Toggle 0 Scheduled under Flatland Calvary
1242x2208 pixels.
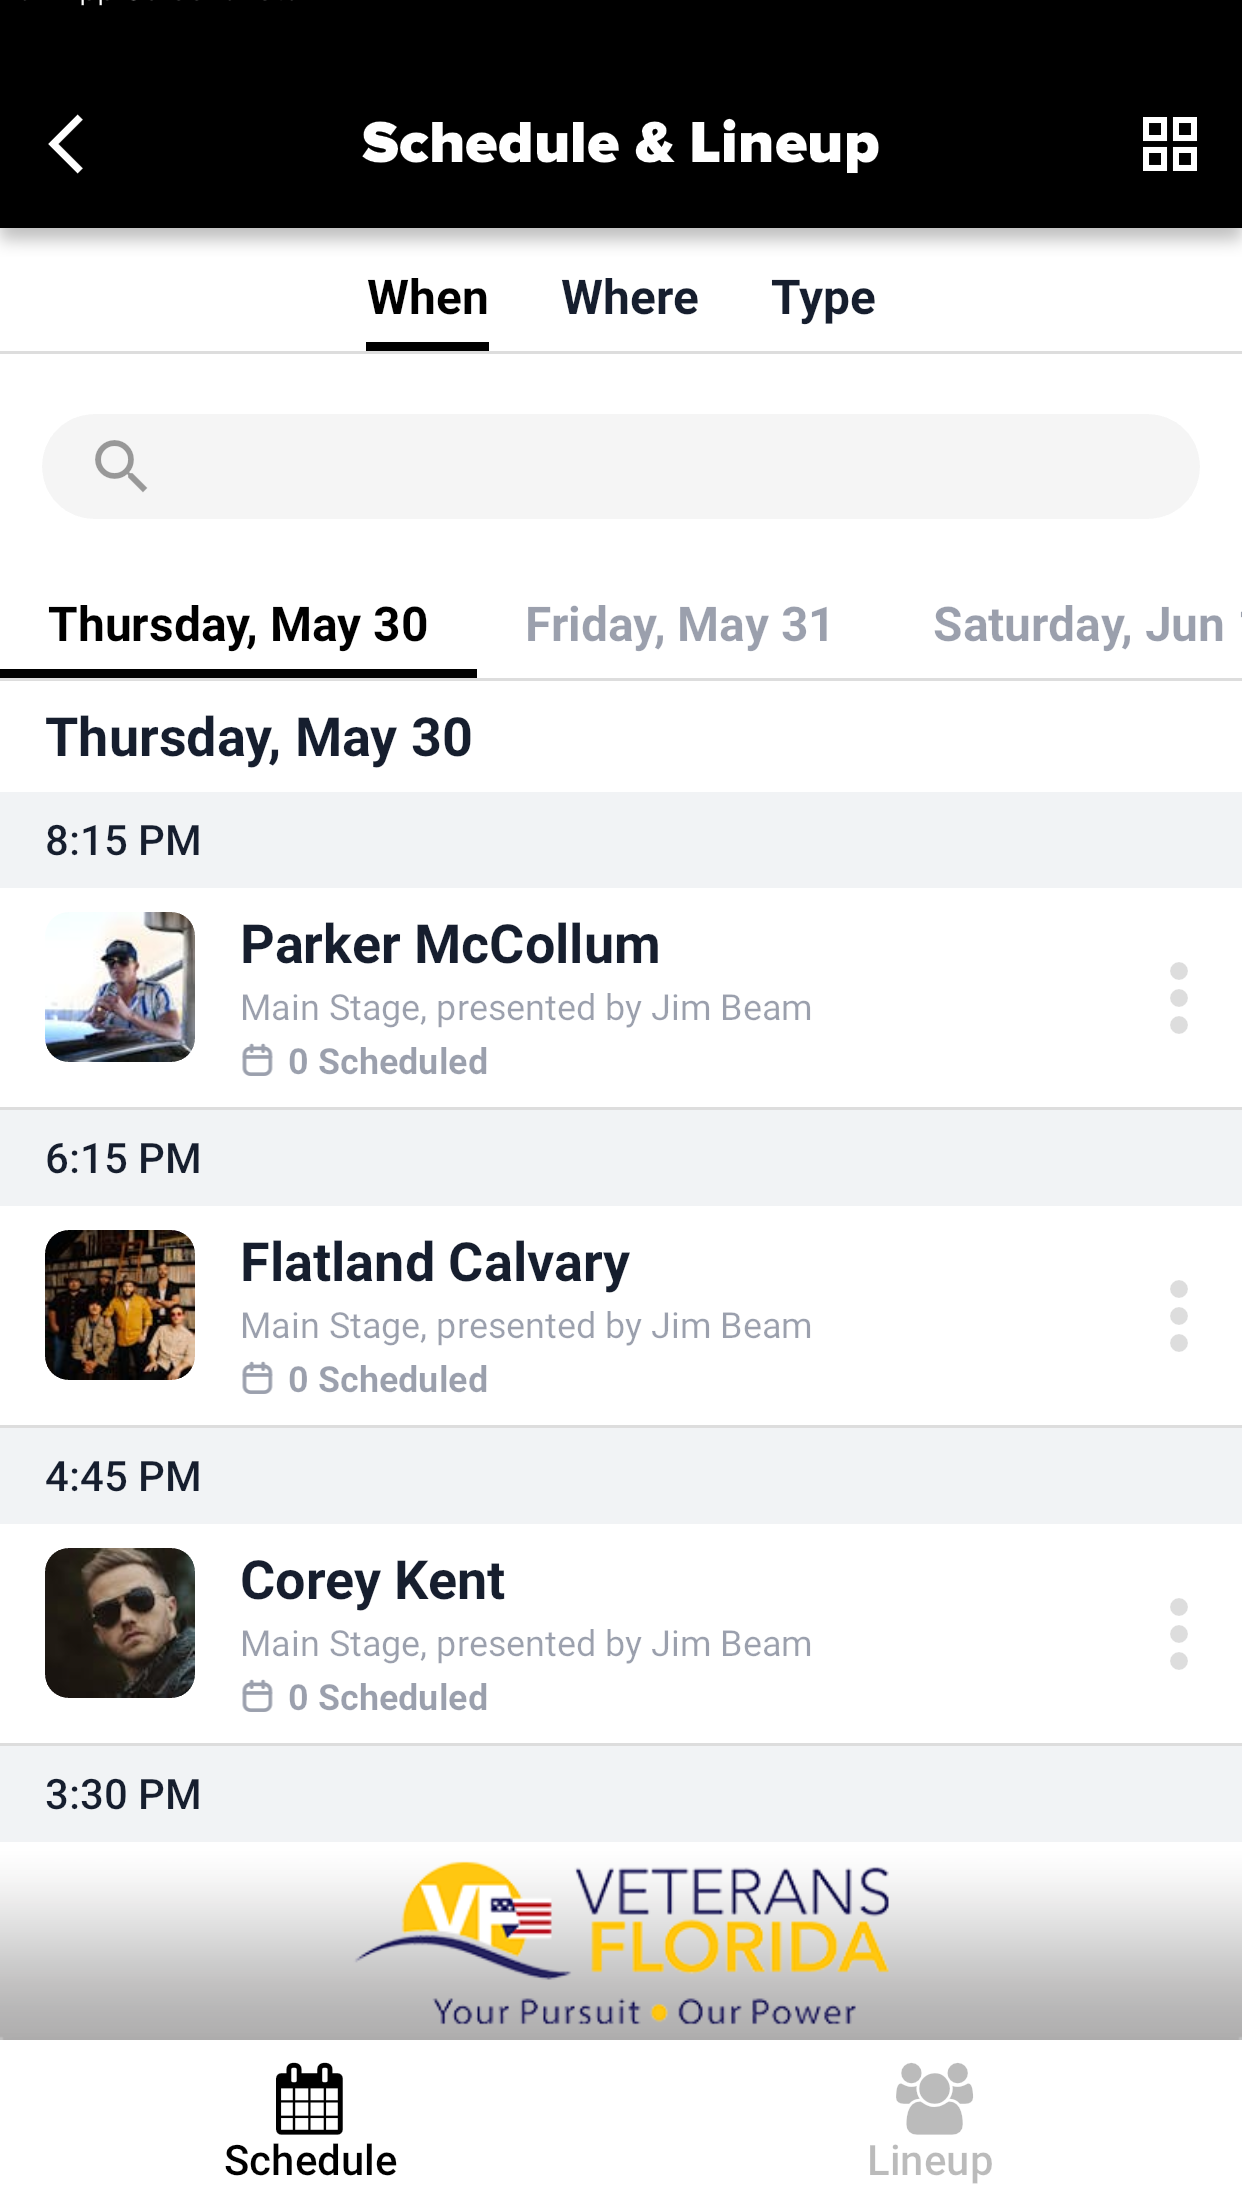[366, 1379]
